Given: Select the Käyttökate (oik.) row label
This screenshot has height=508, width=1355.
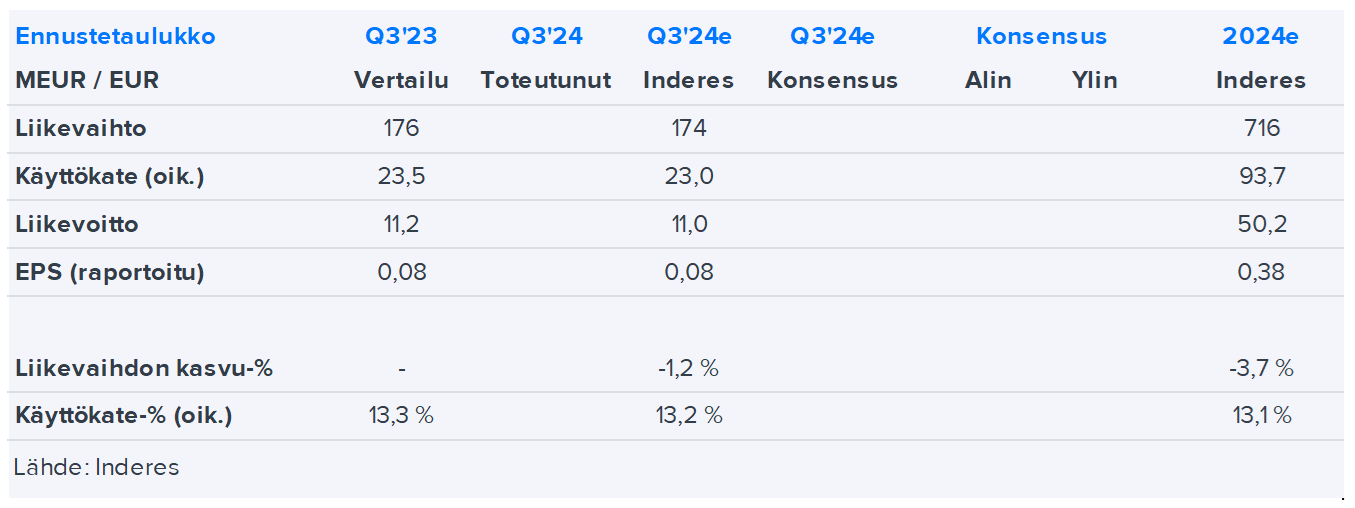Looking at the screenshot, I should pyautogui.click(x=110, y=177).
